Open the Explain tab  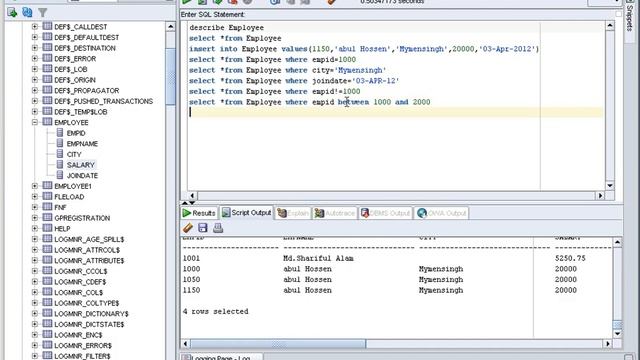[293, 213]
